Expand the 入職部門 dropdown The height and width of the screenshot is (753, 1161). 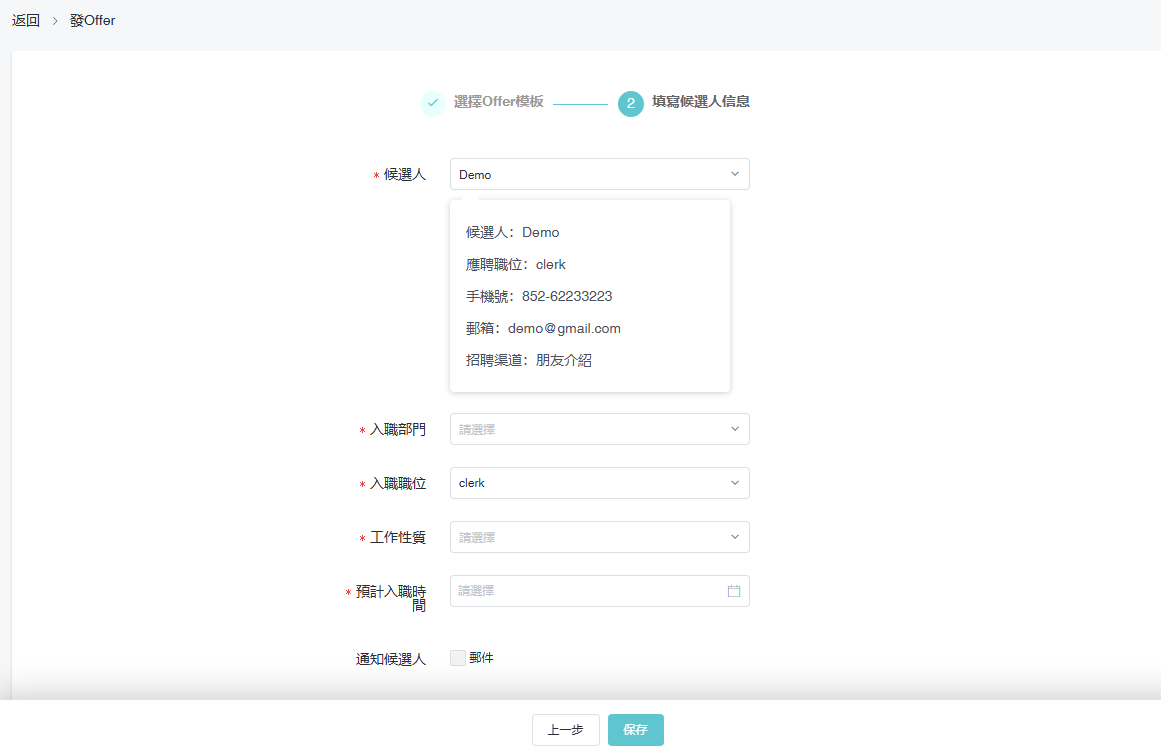(x=599, y=429)
